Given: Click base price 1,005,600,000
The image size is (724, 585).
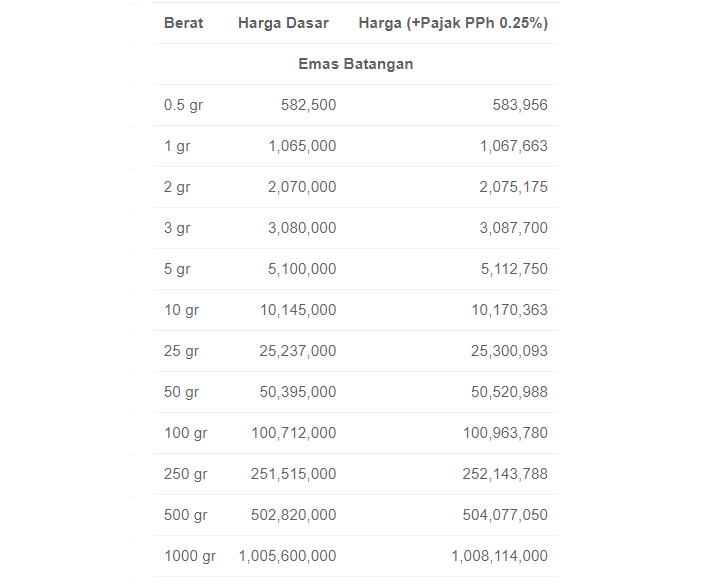Looking at the screenshot, I should tap(287, 556).
